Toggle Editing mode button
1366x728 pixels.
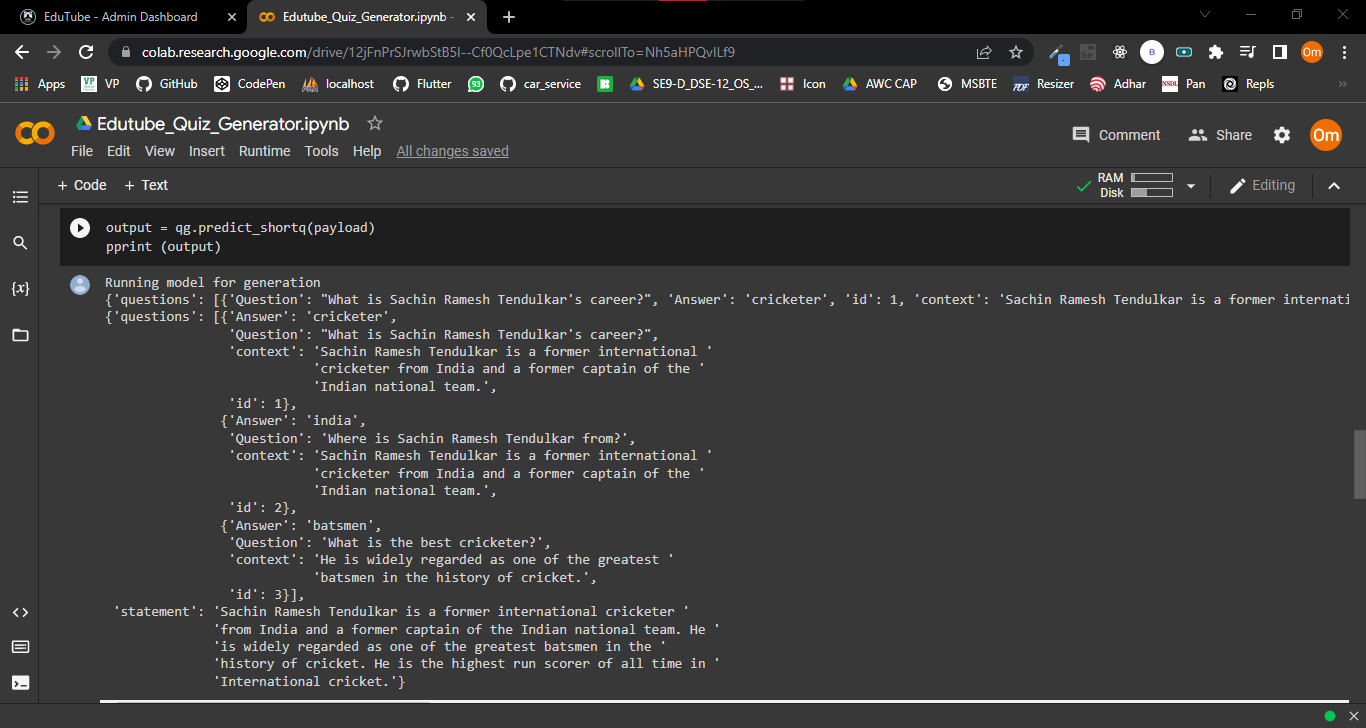point(1262,185)
